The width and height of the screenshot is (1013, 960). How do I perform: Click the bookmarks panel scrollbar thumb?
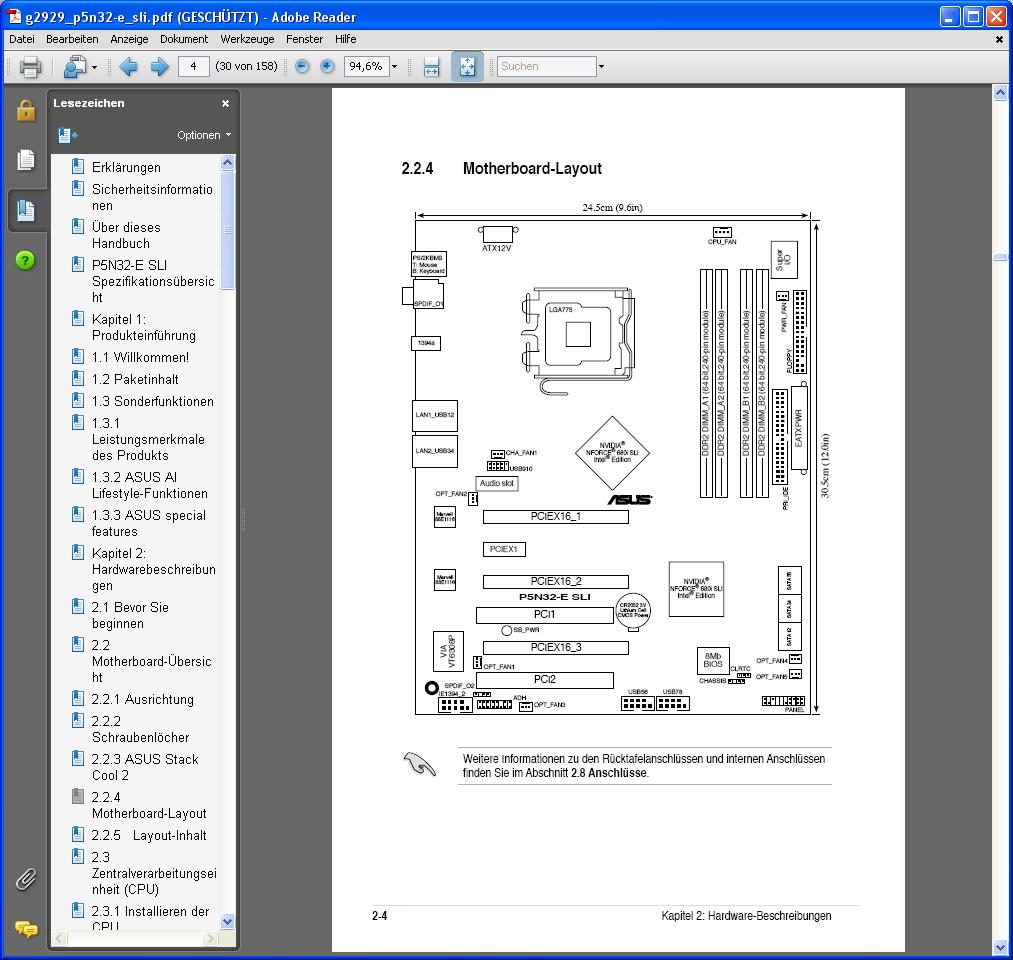(x=227, y=229)
